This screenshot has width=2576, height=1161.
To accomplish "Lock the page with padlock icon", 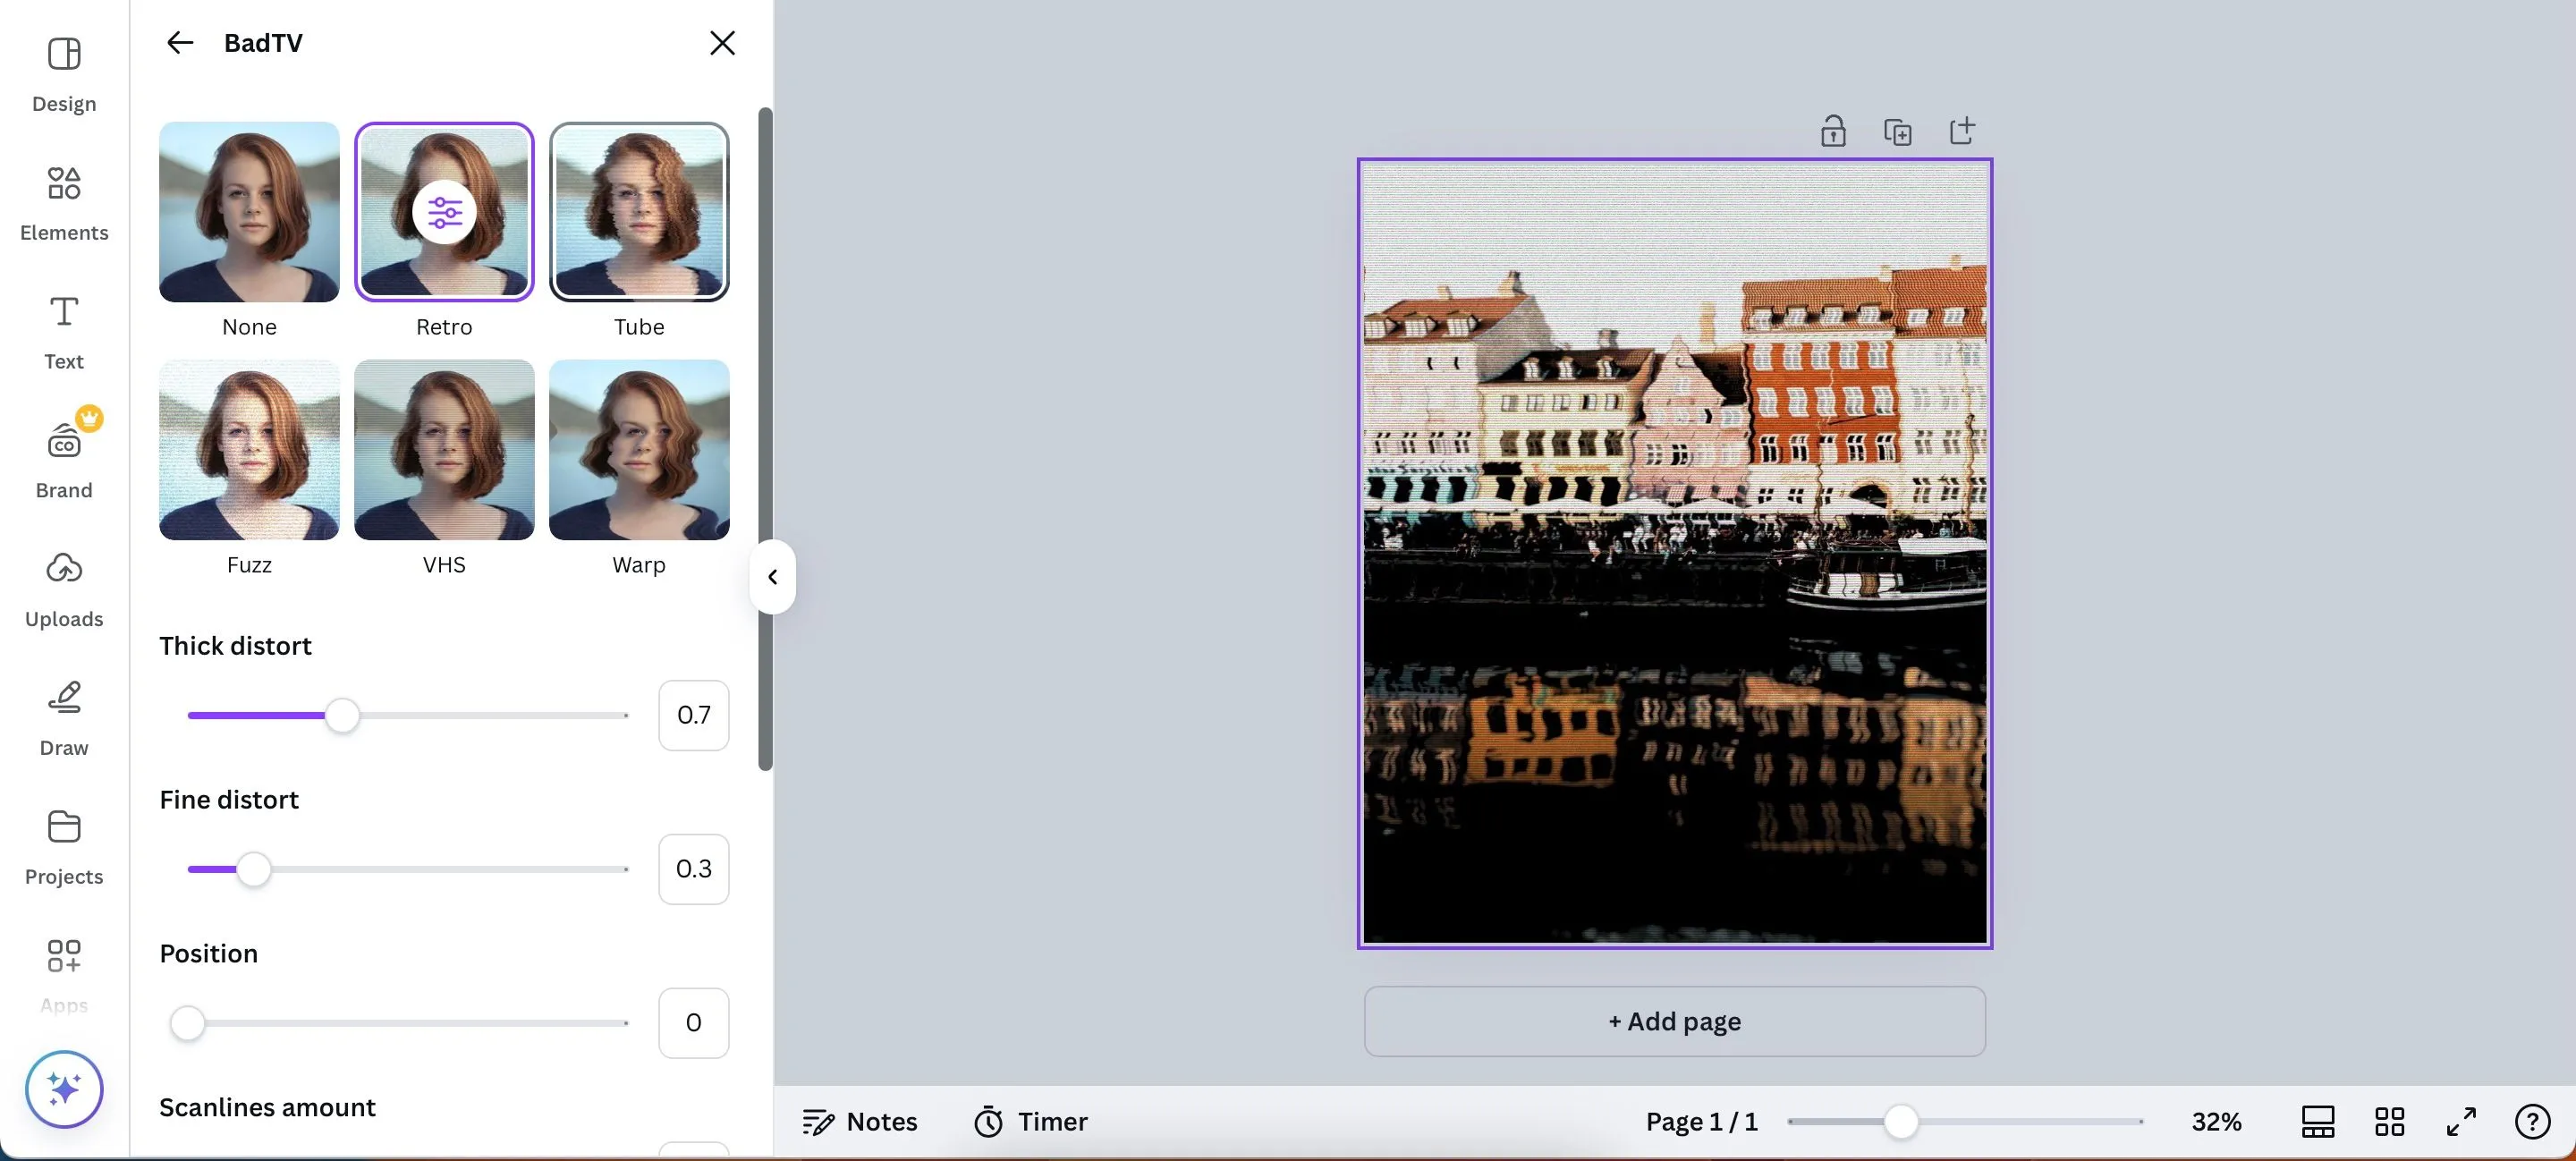I will pyautogui.click(x=1833, y=131).
